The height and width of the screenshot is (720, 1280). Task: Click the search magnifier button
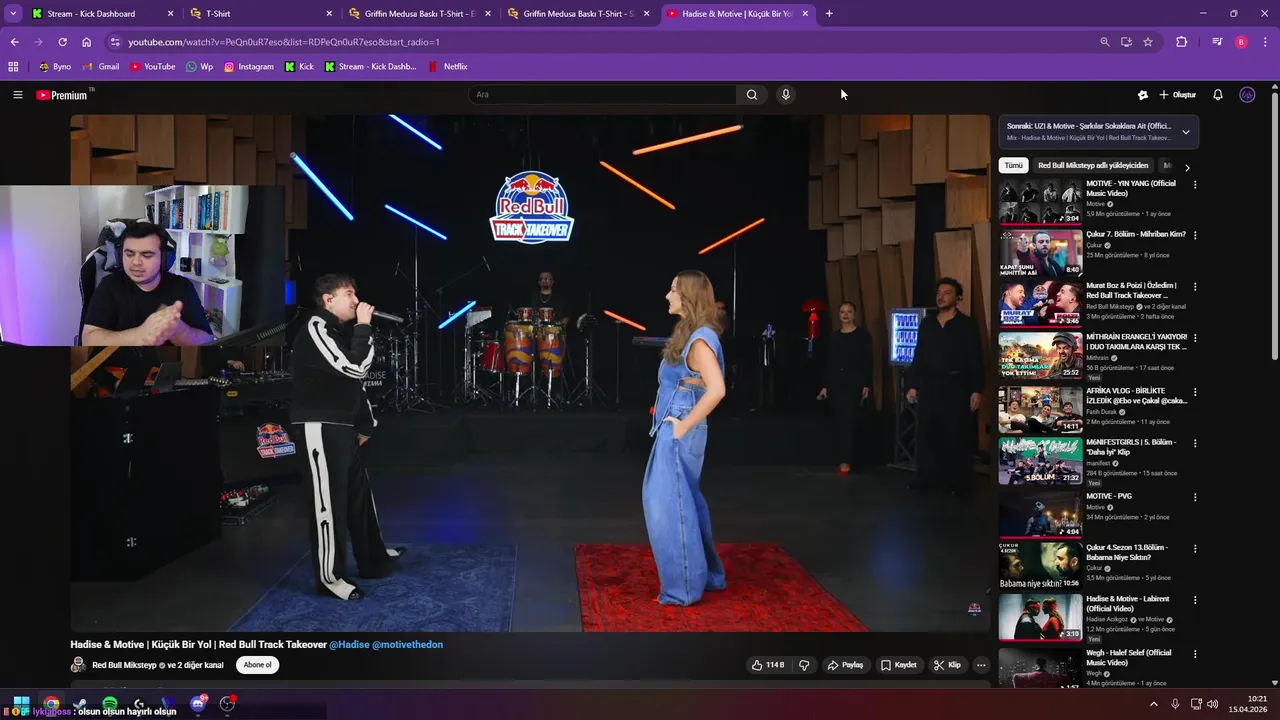click(x=752, y=95)
